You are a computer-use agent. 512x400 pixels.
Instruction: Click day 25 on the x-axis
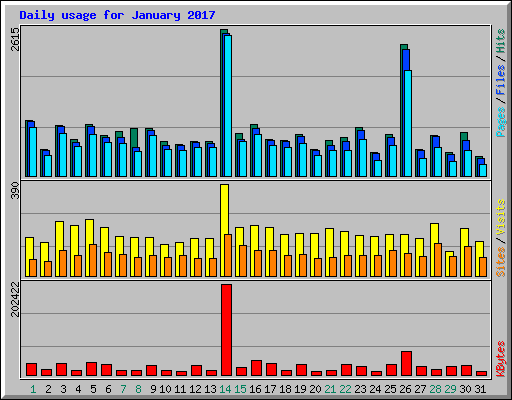390,389
